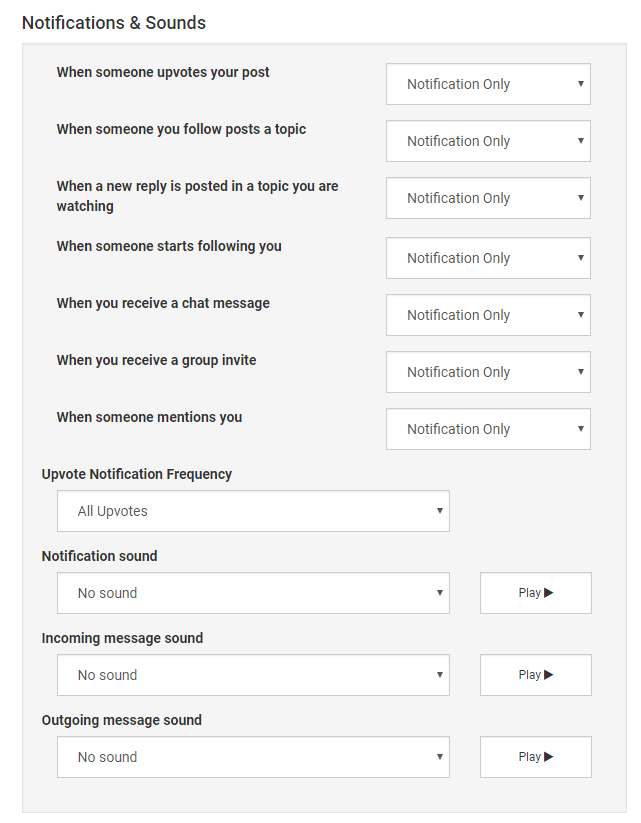Play the Incoming message sound preview
Screen dimensions: 641x823
[535, 675]
